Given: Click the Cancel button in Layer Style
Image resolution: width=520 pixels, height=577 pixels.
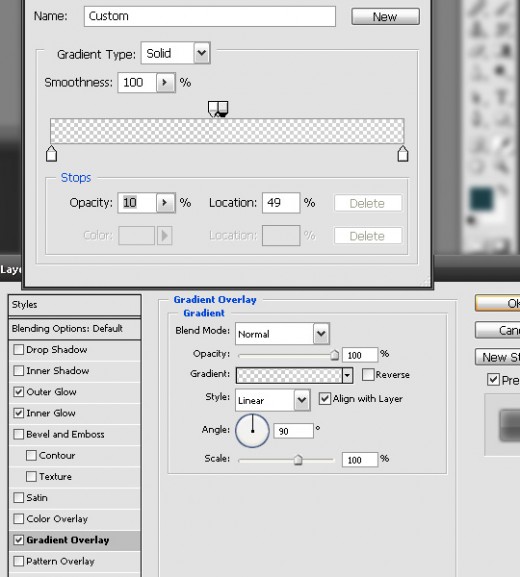Looking at the screenshot, I should coord(498,330).
